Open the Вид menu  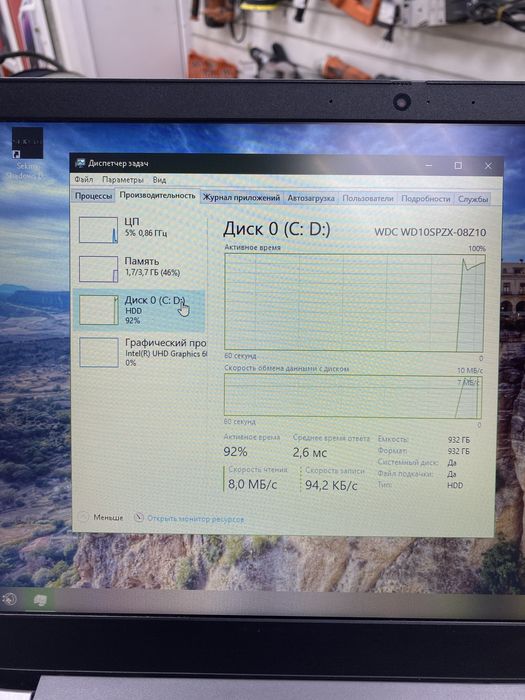click(159, 180)
